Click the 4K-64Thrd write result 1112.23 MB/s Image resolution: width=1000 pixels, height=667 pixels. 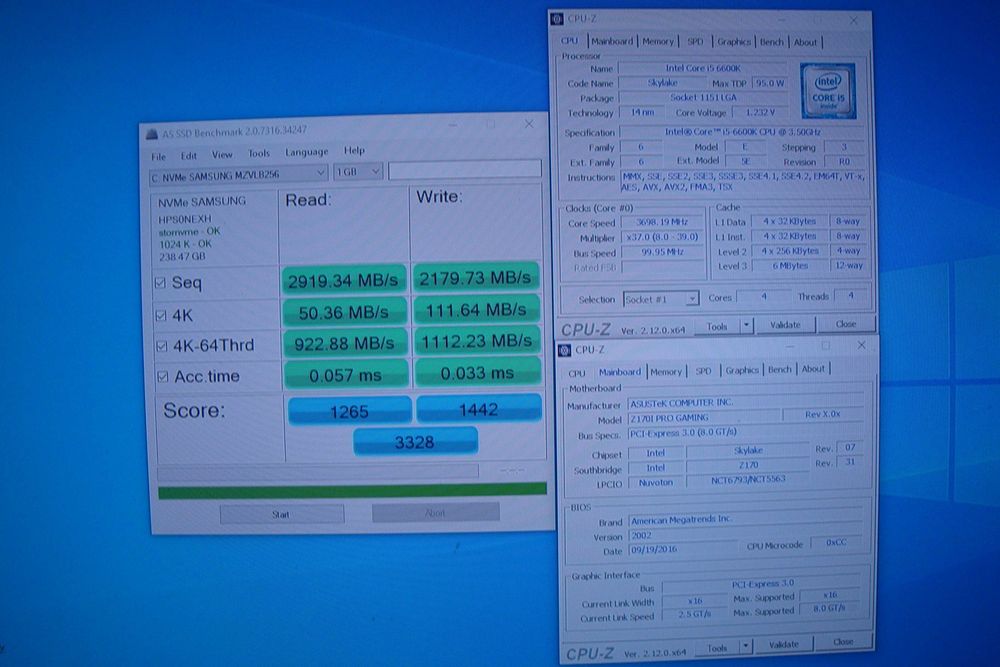478,341
